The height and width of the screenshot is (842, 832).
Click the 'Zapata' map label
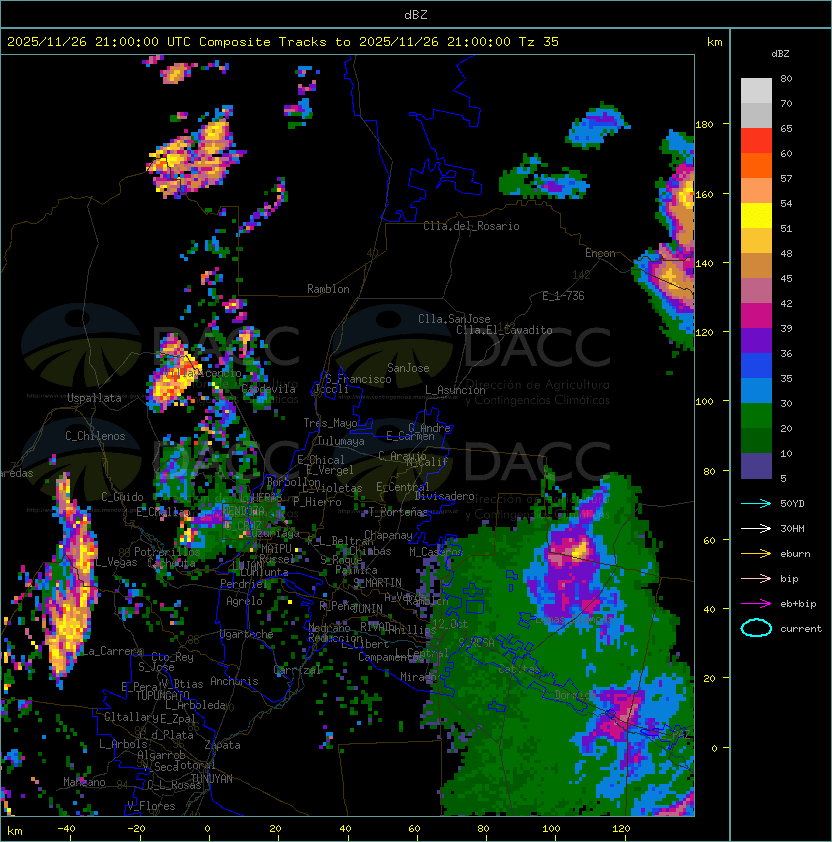coord(222,745)
